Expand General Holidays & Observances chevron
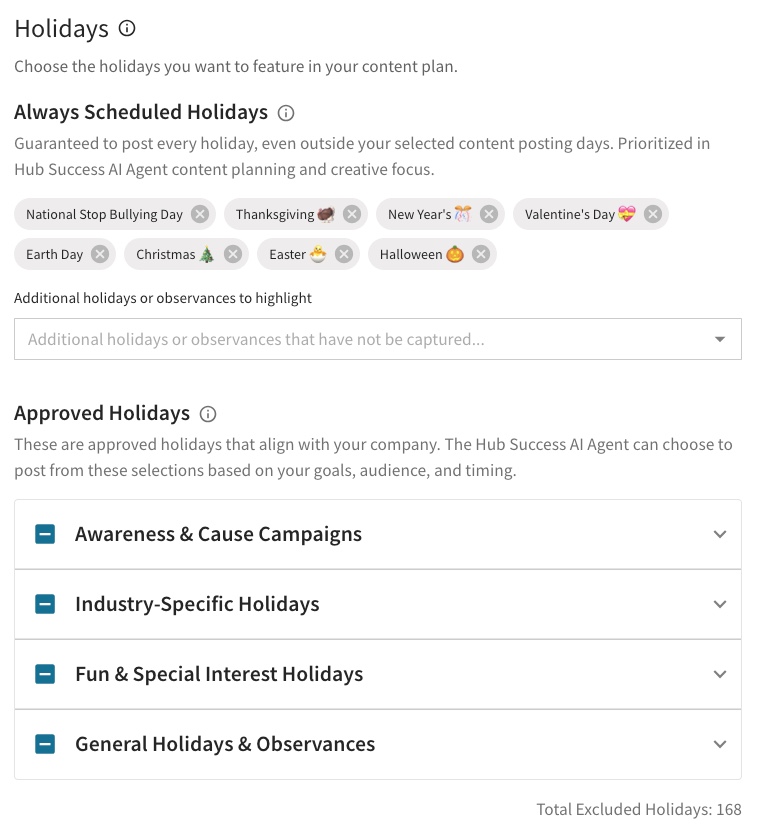The height and width of the screenshot is (827, 758). (720, 744)
